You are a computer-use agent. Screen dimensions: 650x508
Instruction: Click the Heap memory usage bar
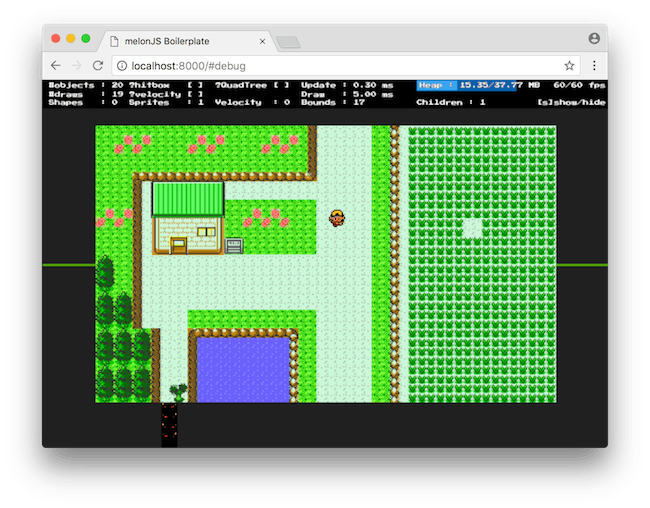tap(467, 85)
